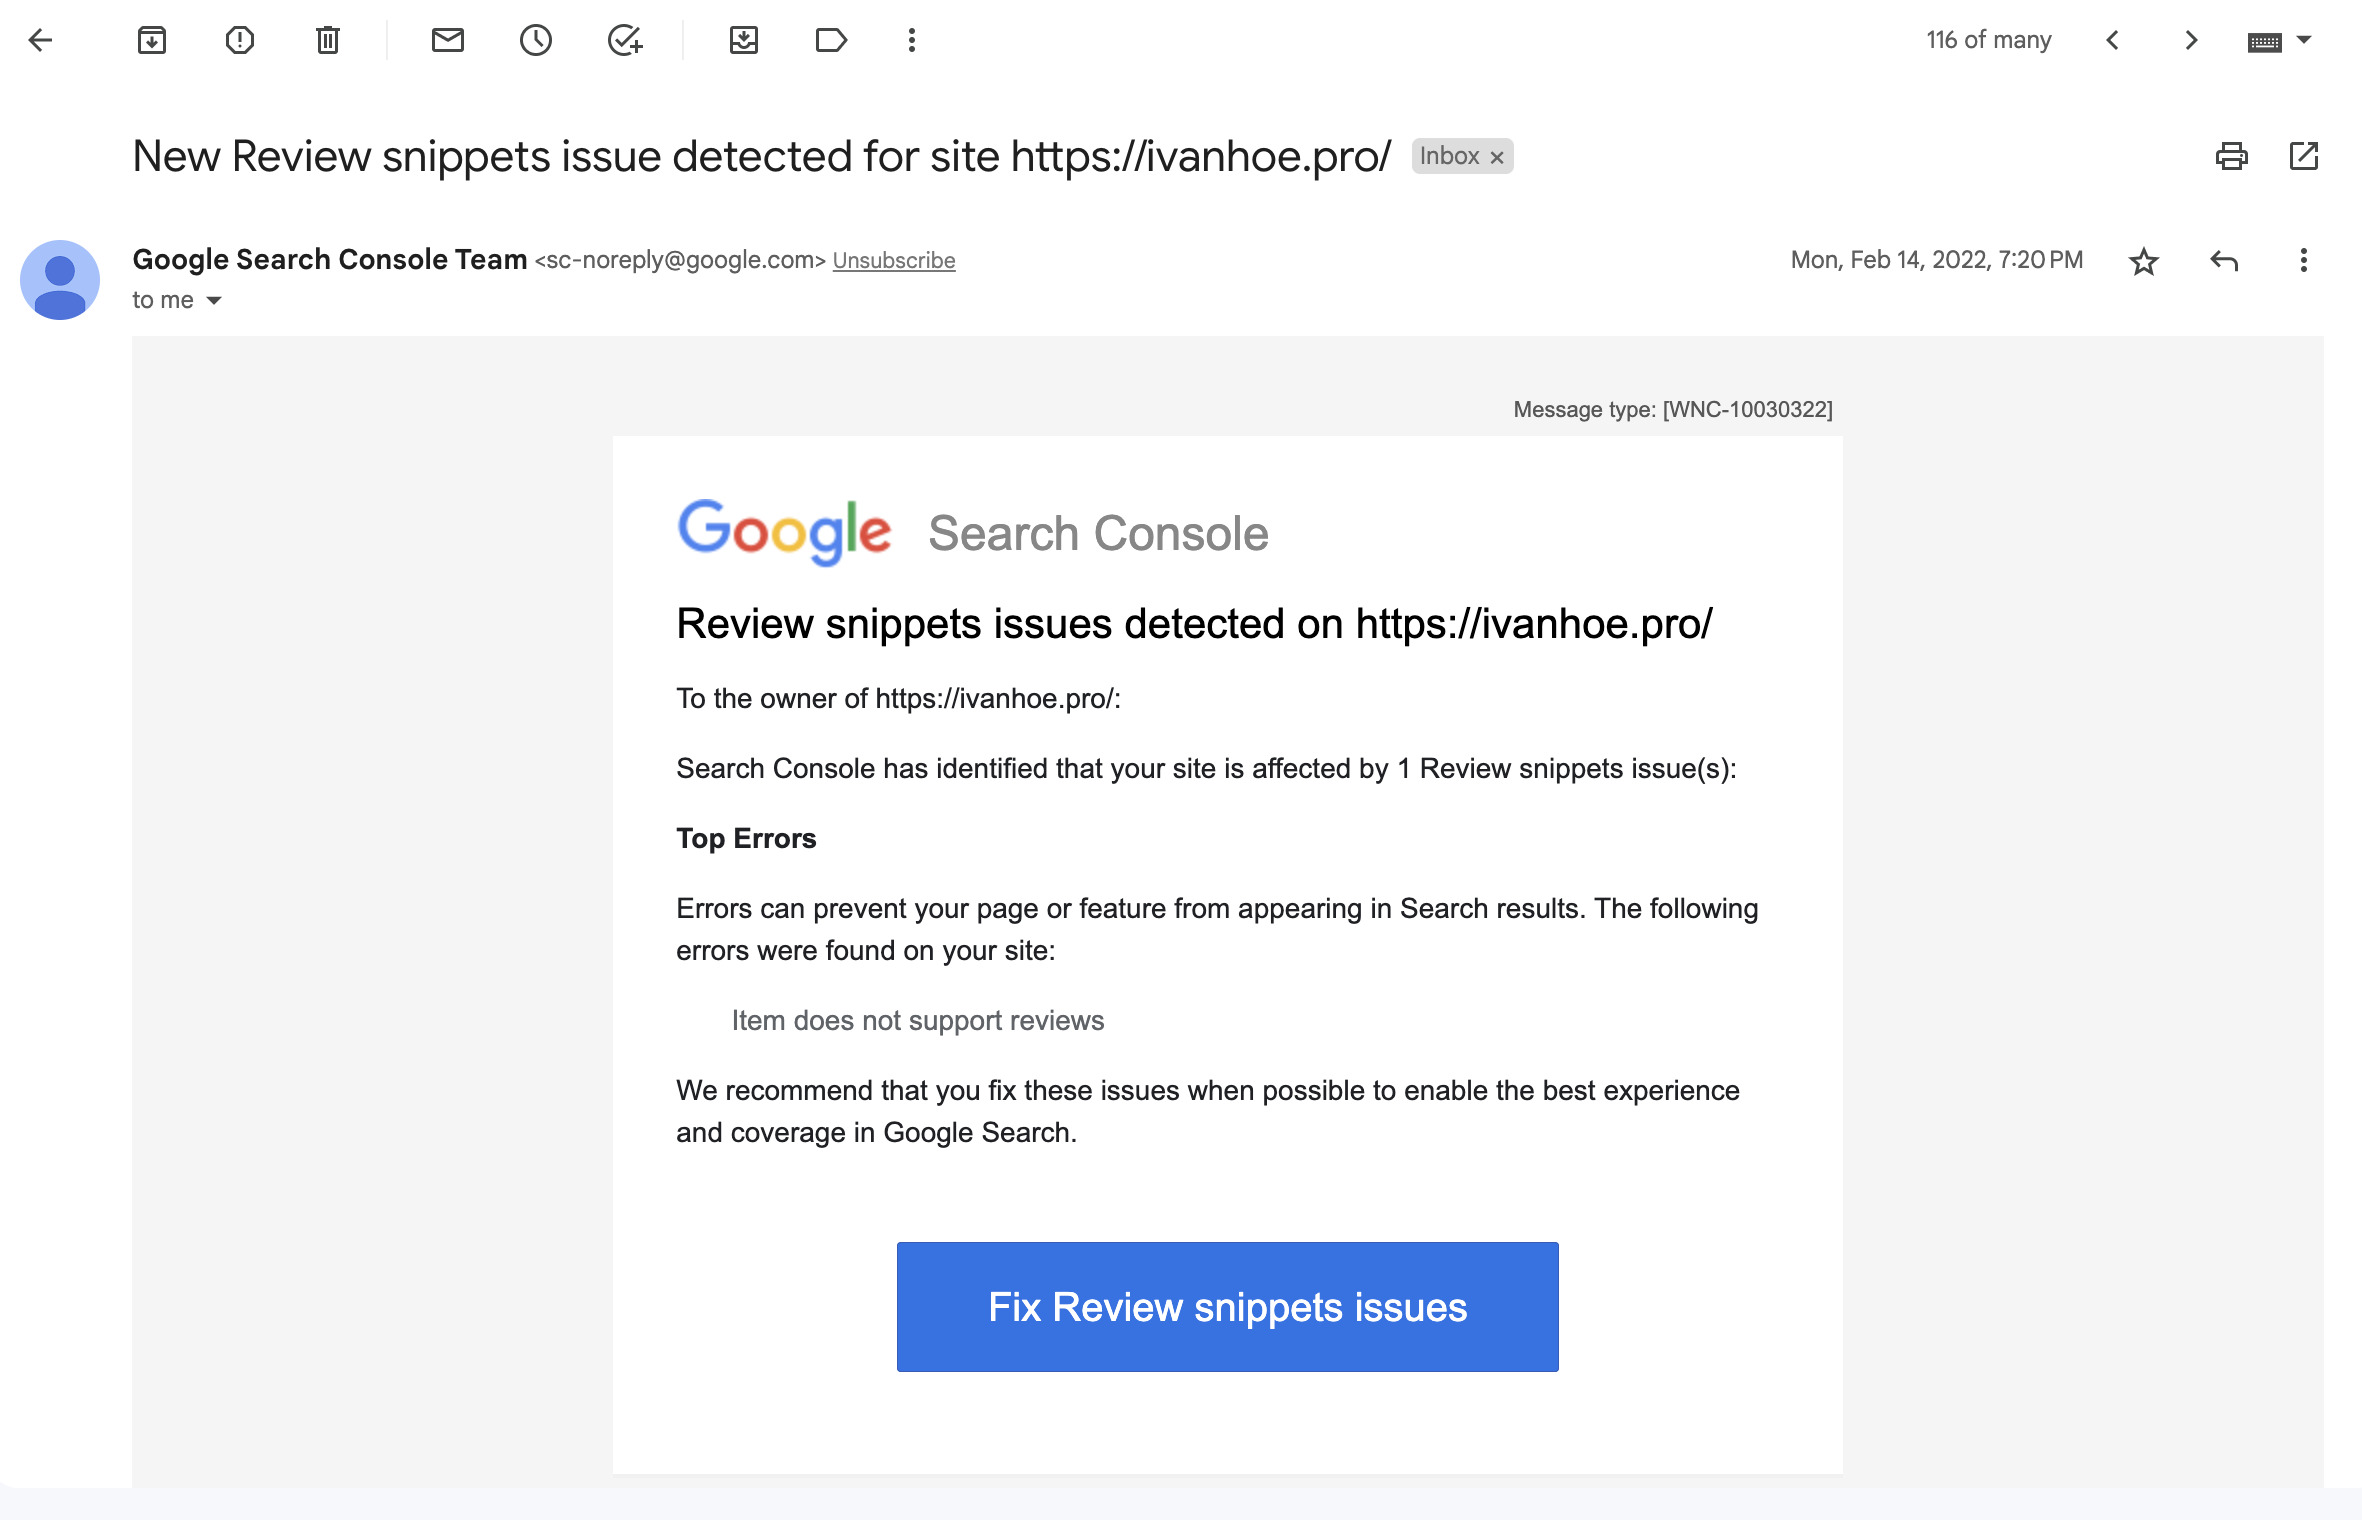This screenshot has width=2362, height=1520.
Task: Reply to the Google Search Console Team
Action: click(2224, 261)
